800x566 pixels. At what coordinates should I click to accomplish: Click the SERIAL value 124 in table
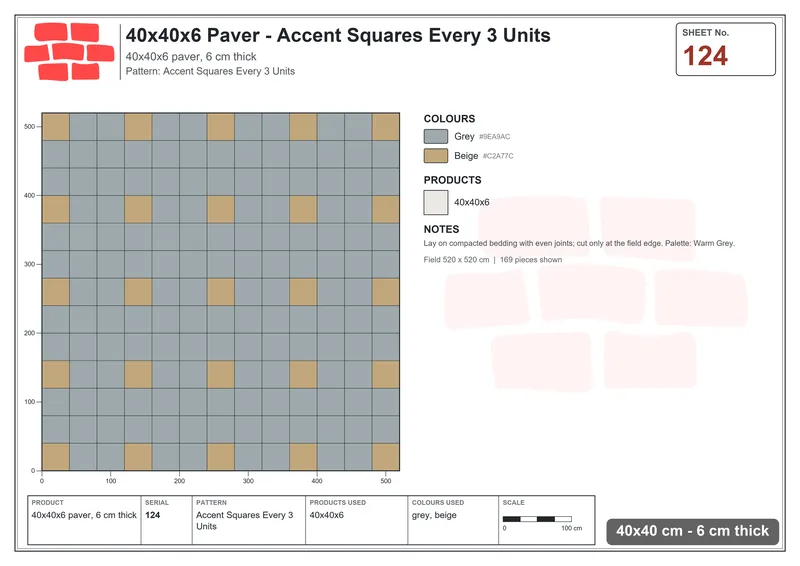click(153, 515)
